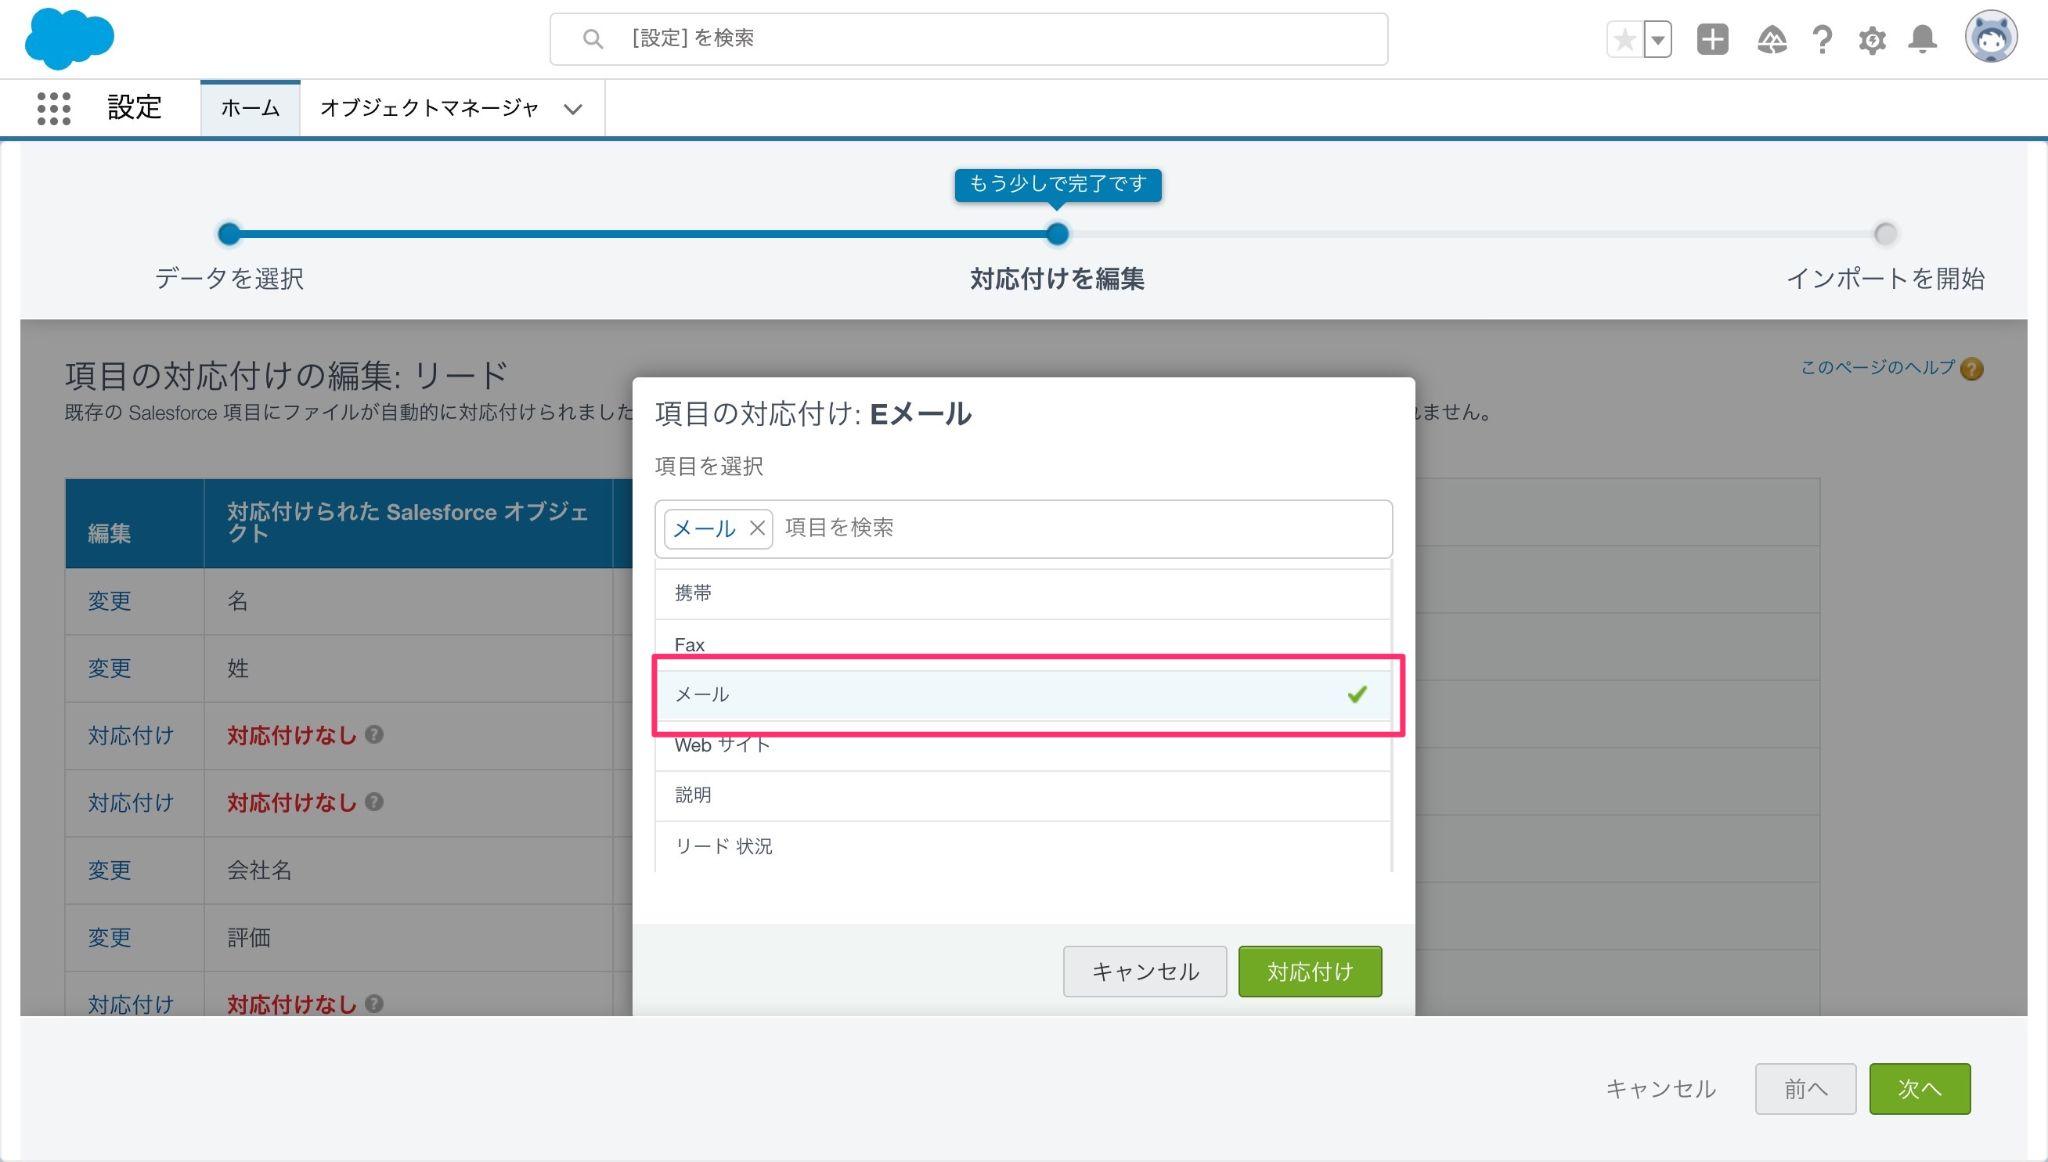
Task: Click the help icon beside このページのヘルプ
Action: point(1971,369)
